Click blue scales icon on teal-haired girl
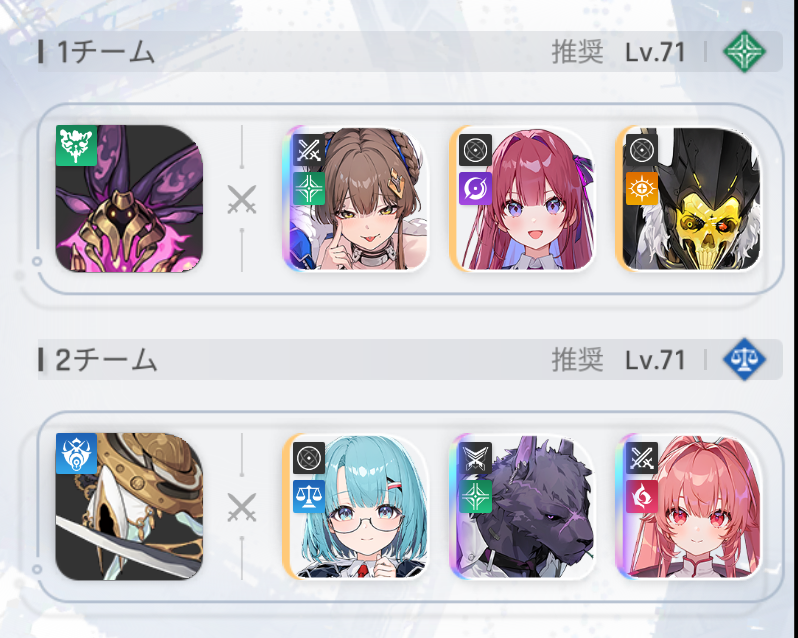The width and height of the screenshot is (798, 638). [x=309, y=496]
